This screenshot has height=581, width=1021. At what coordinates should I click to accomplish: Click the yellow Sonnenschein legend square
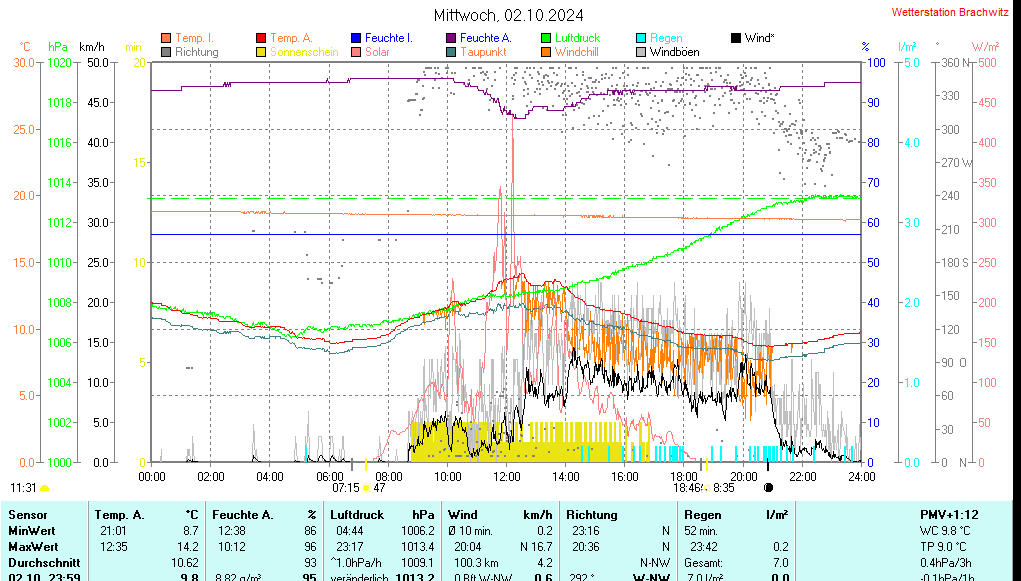click(x=261, y=52)
